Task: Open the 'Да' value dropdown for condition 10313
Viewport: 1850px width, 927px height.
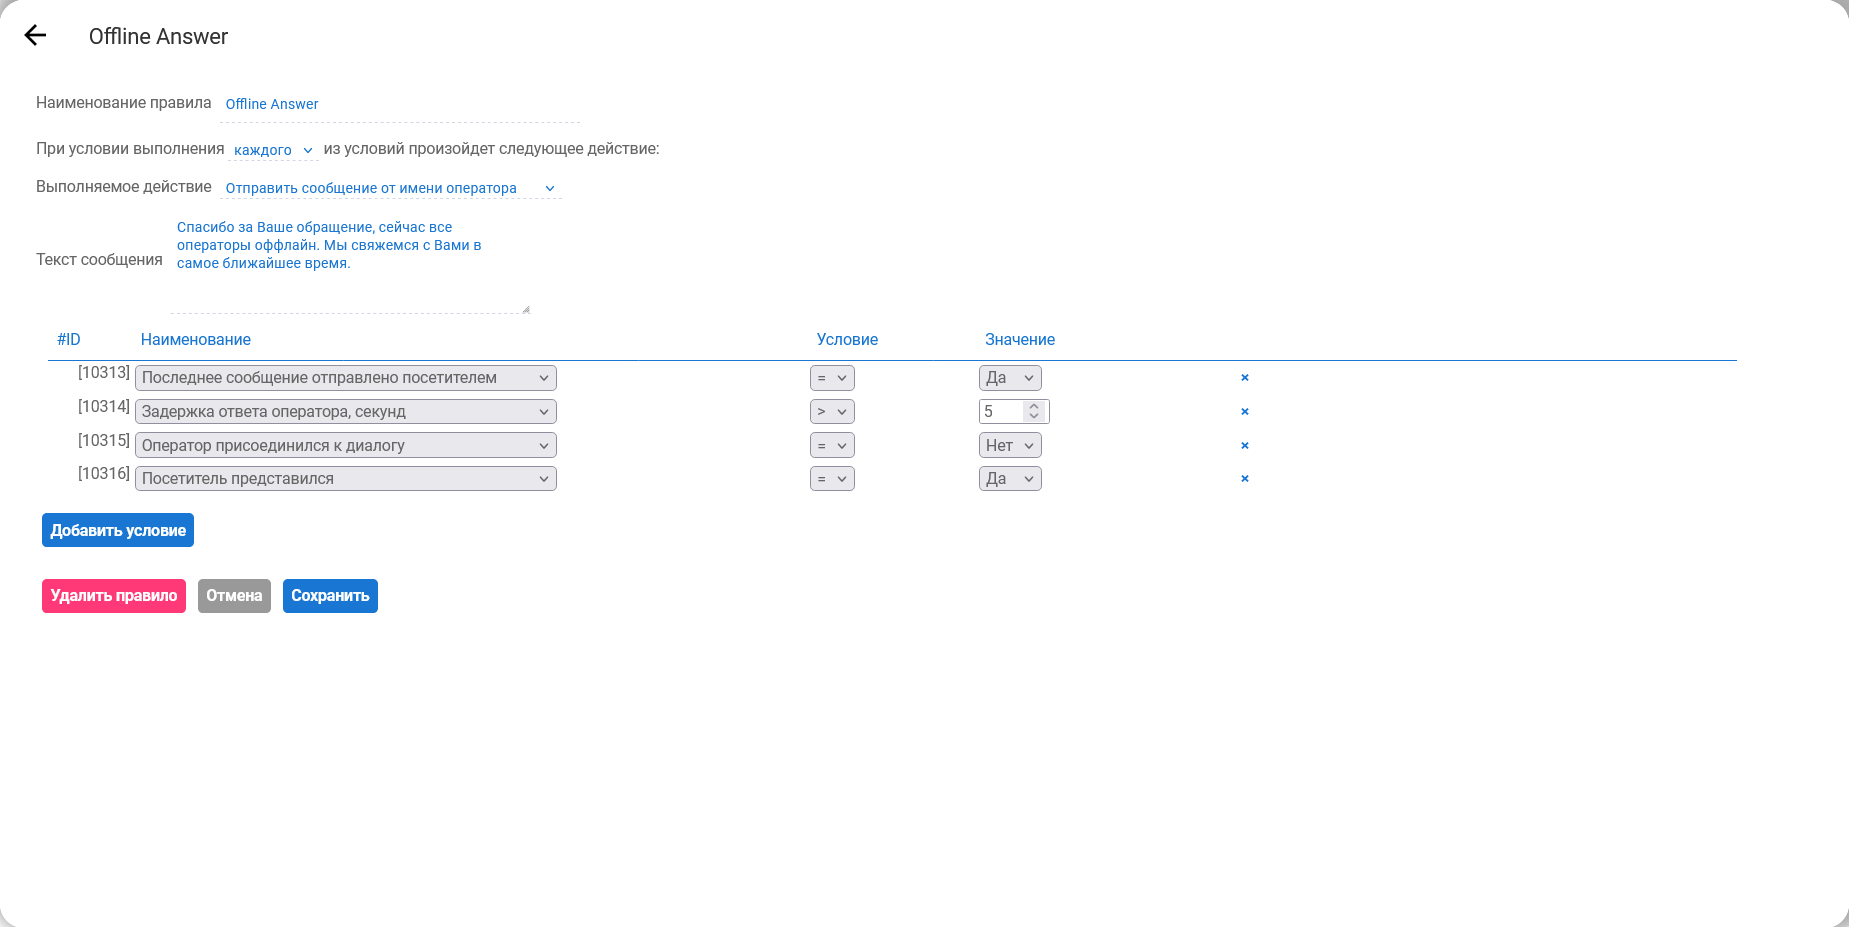Action: tap(1010, 378)
